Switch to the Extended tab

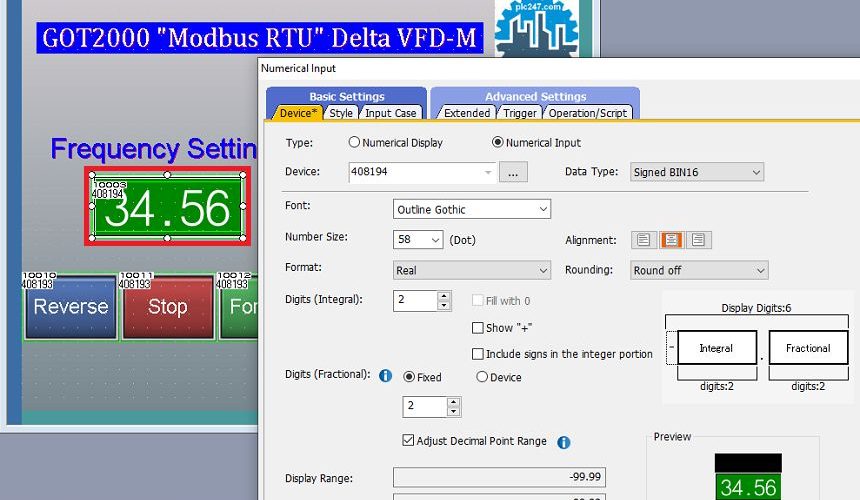pyautogui.click(x=467, y=113)
